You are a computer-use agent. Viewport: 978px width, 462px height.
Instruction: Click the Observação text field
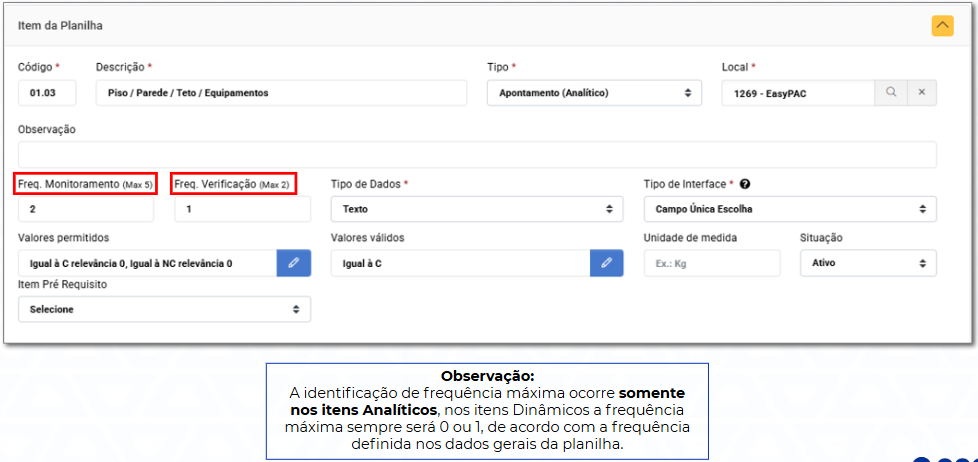(477, 155)
